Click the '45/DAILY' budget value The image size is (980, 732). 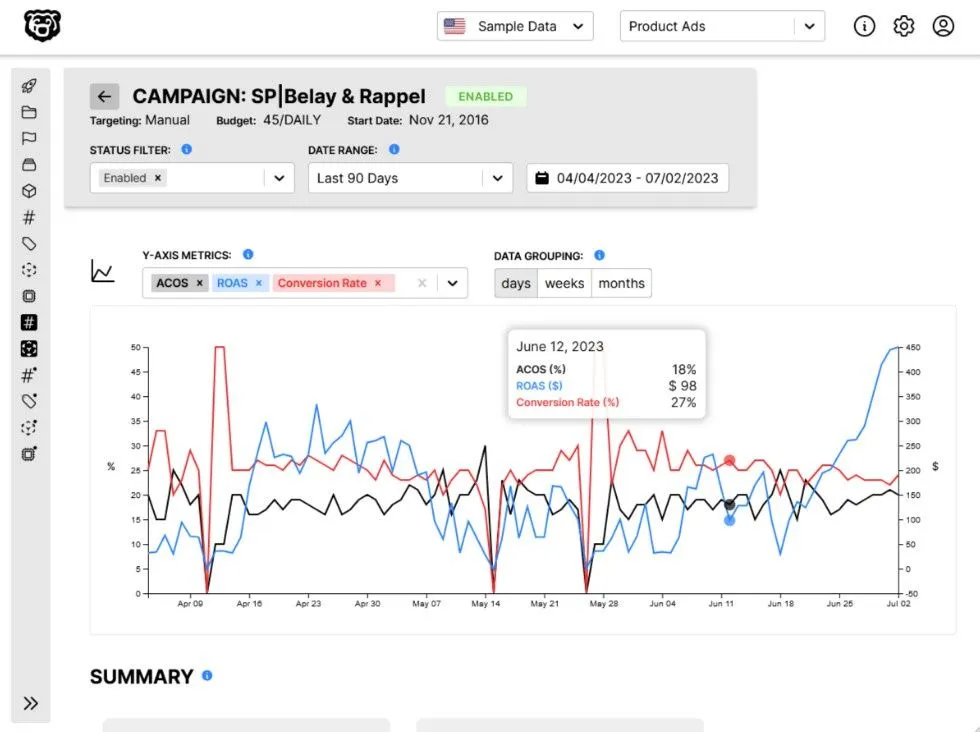point(292,120)
